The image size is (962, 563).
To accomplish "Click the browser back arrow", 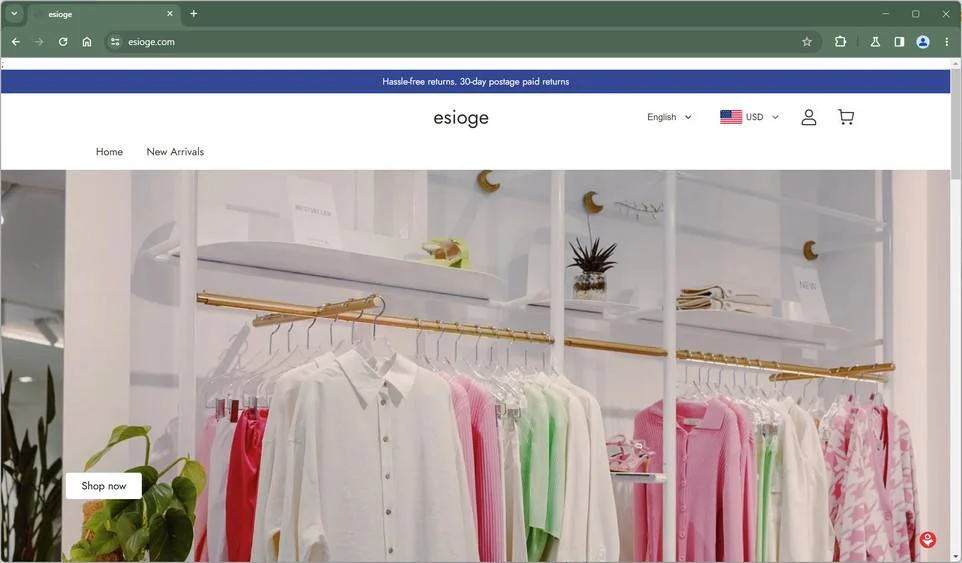I will (x=16, y=42).
